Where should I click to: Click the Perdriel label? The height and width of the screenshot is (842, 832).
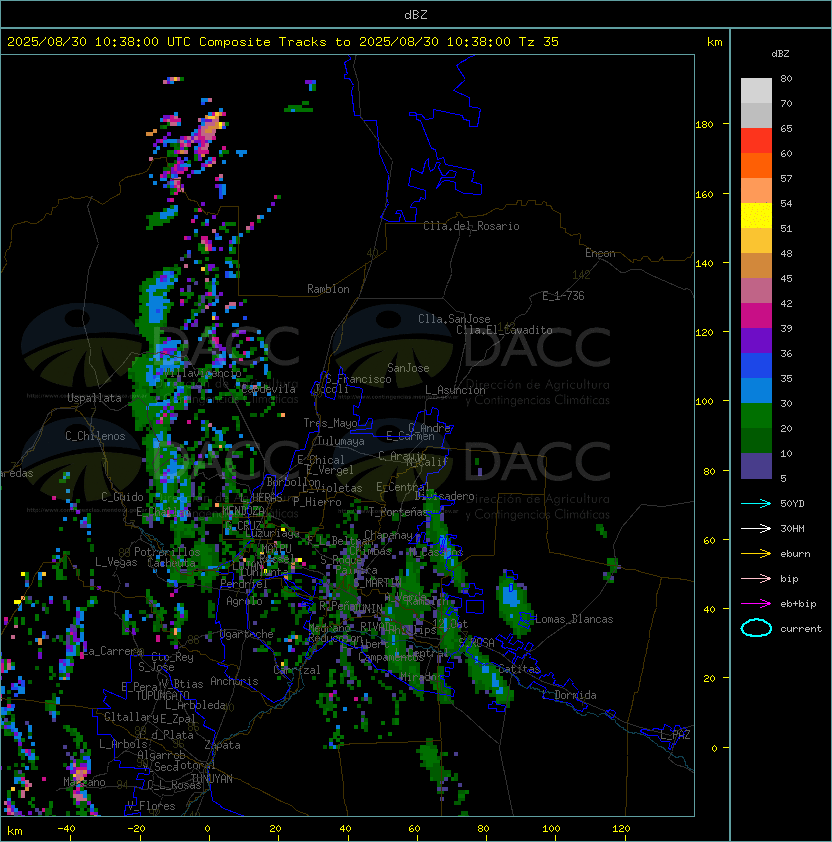click(244, 583)
